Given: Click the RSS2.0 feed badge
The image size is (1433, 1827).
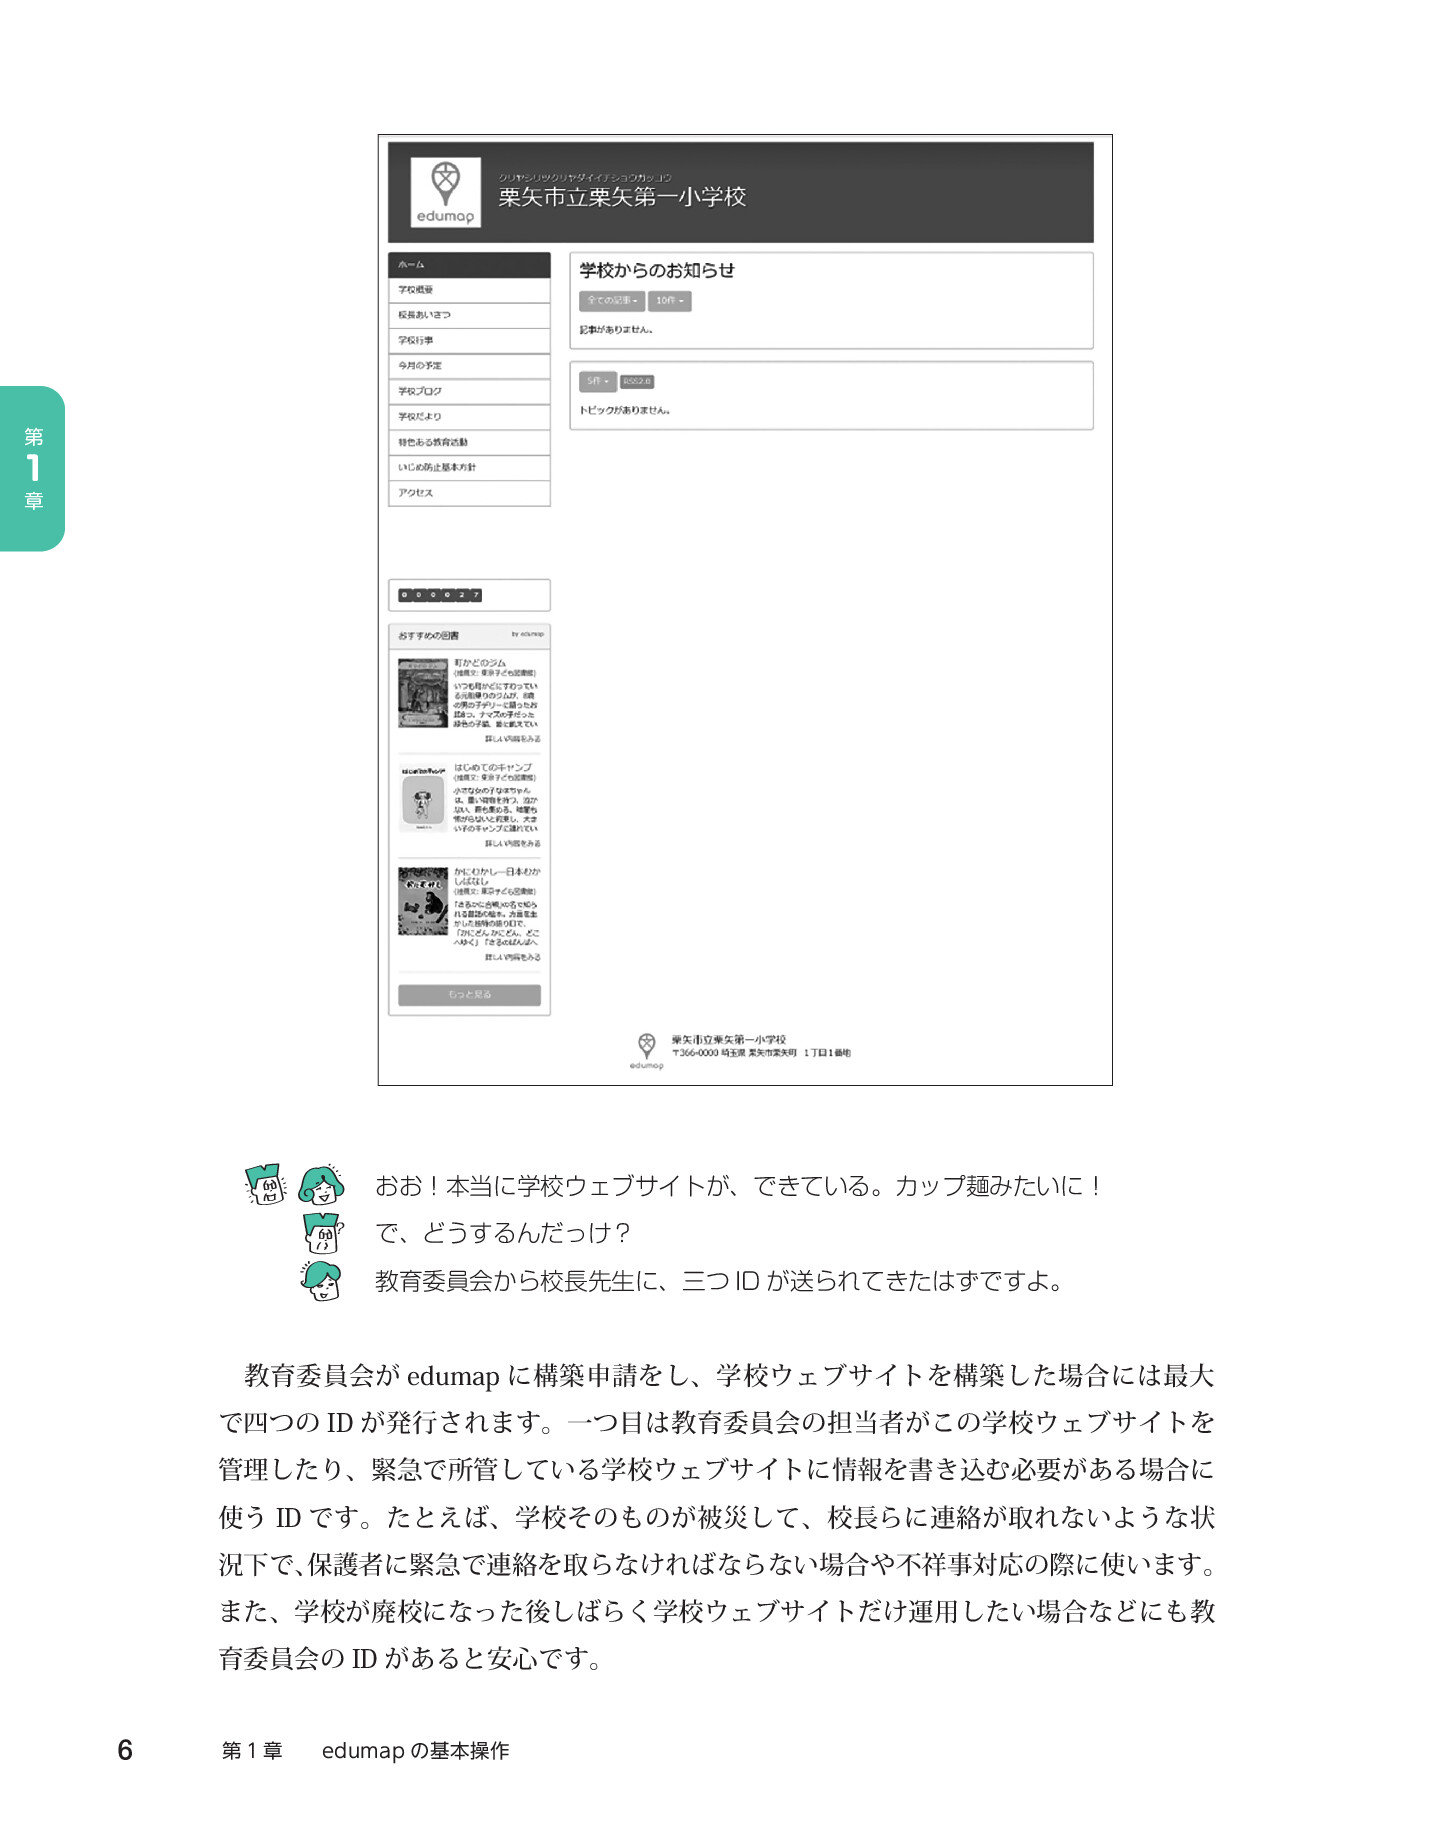Looking at the screenshot, I should (637, 381).
